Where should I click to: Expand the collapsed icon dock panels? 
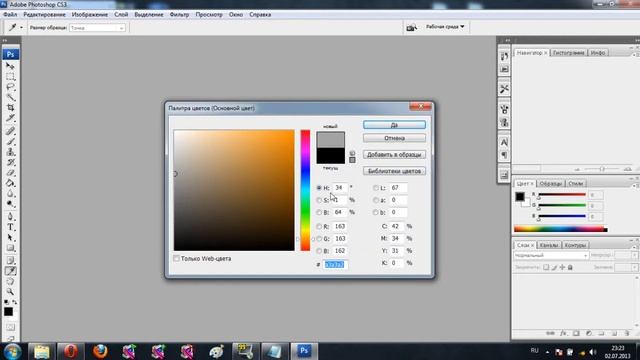(507, 40)
